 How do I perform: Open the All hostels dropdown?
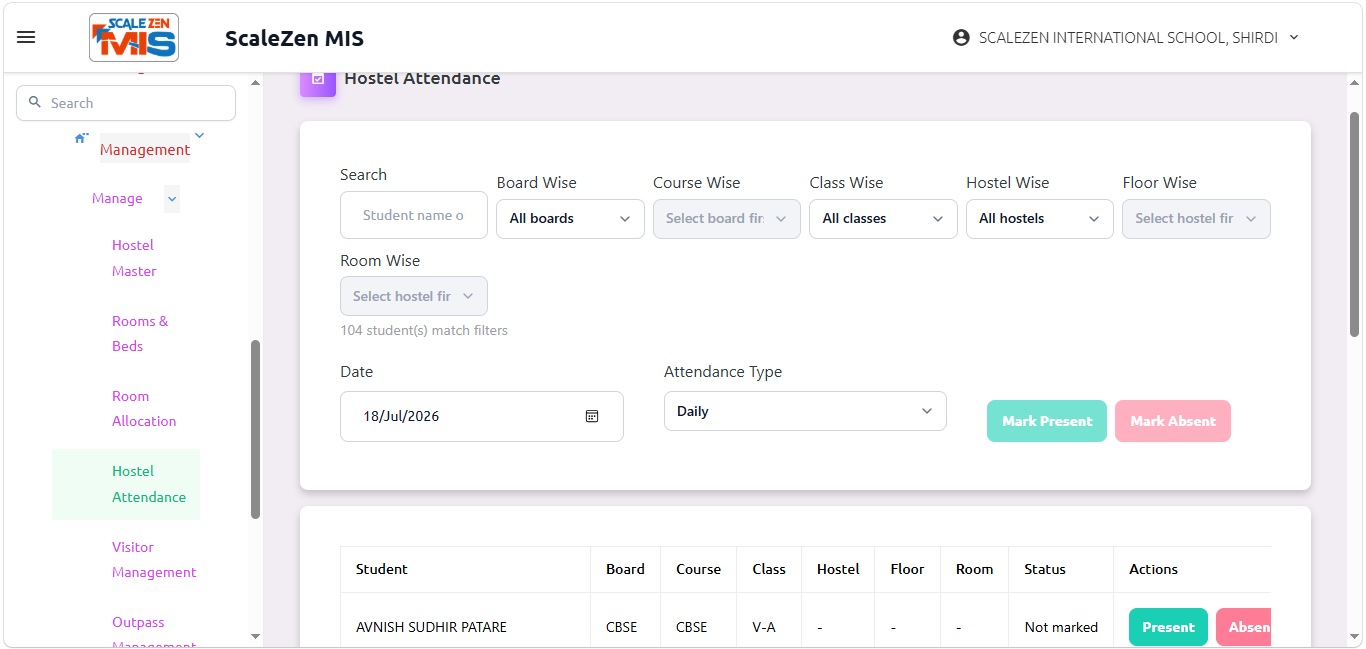pyautogui.click(x=1040, y=219)
